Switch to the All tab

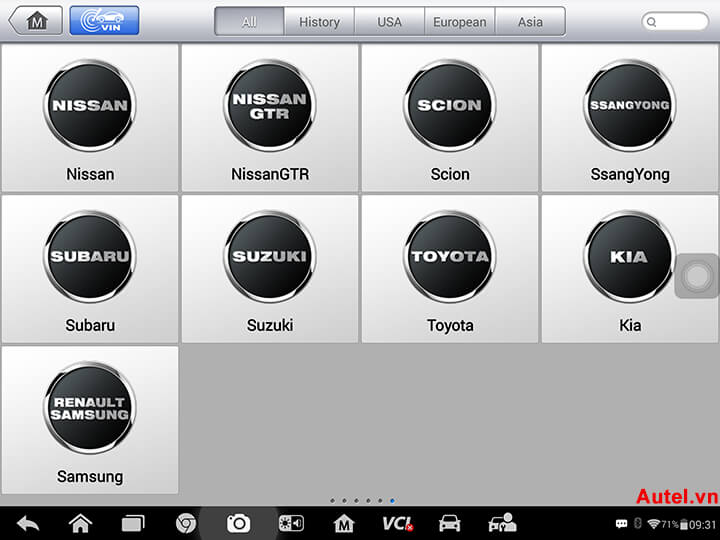[x=249, y=22]
